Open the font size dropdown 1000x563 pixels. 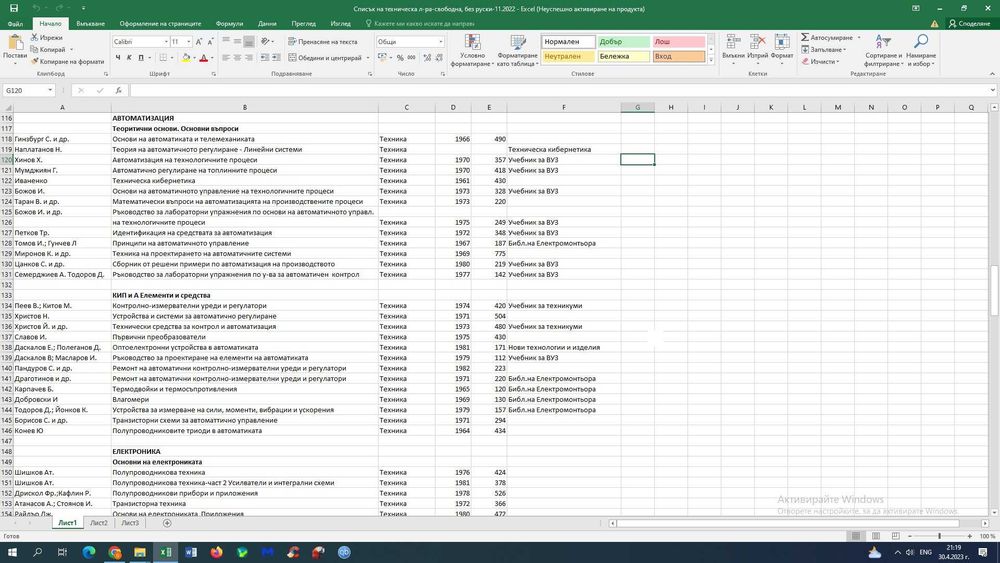coord(189,41)
